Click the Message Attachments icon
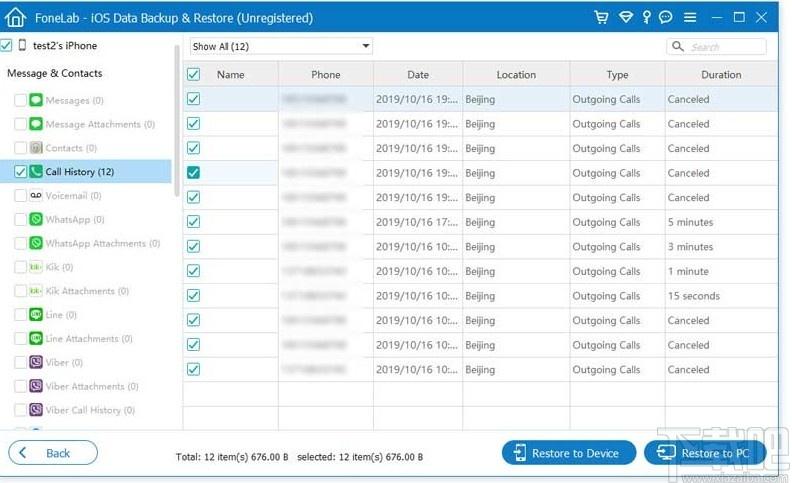Screen dimensions: 792x483 click(36, 124)
